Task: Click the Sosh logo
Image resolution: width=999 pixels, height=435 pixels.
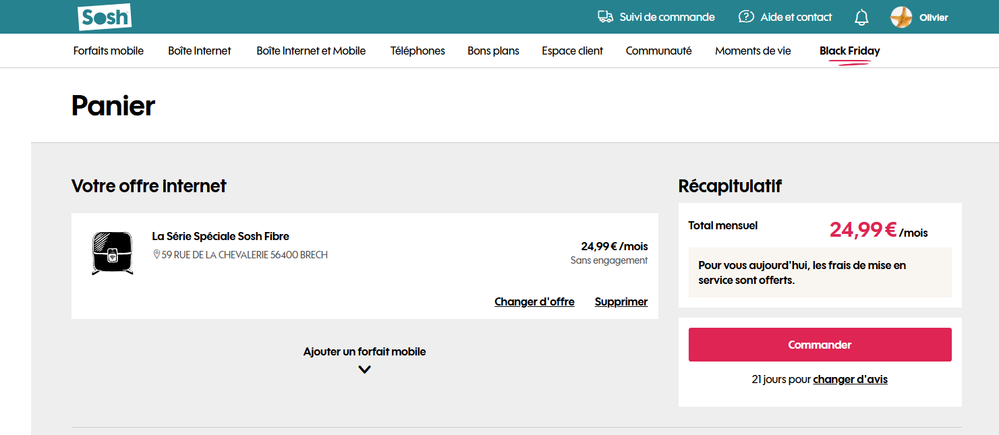Action: 104,17
